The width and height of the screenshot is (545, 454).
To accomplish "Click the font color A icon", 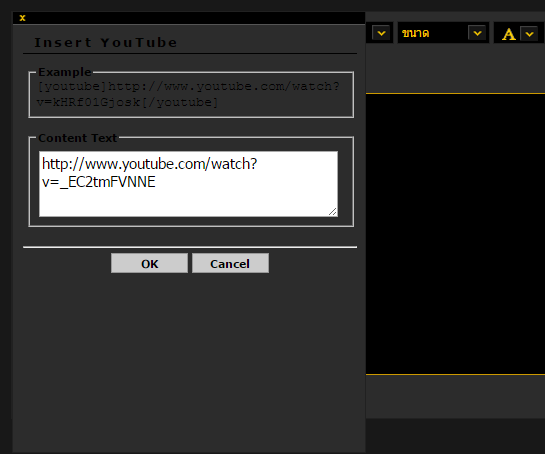I will click(x=509, y=34).
